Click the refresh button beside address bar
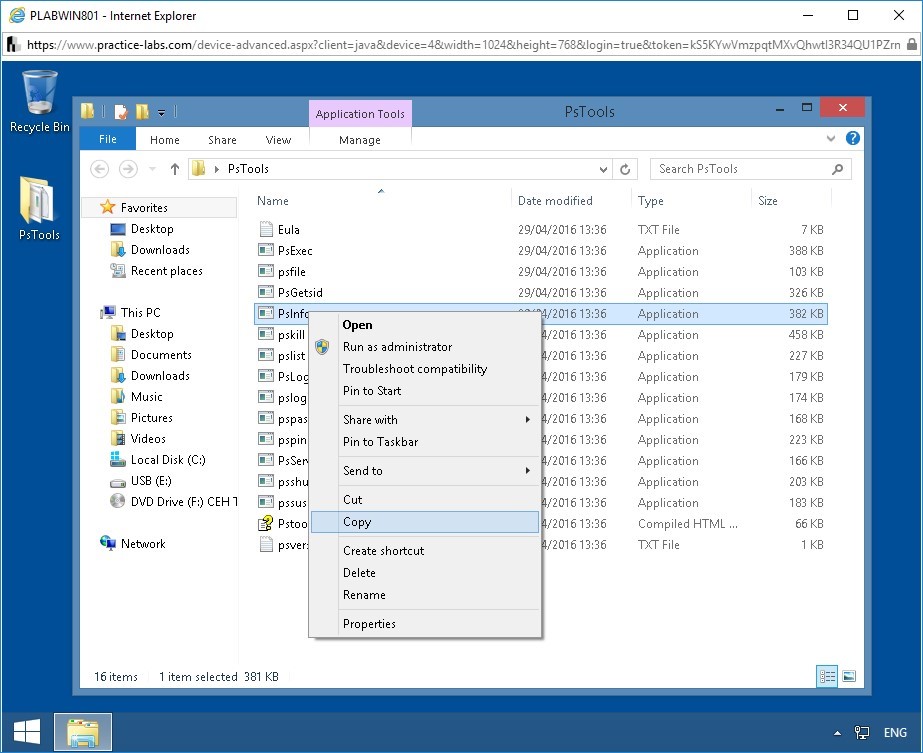Image resolution: width=923 pixels, height=753 pixels. (626, 169)
